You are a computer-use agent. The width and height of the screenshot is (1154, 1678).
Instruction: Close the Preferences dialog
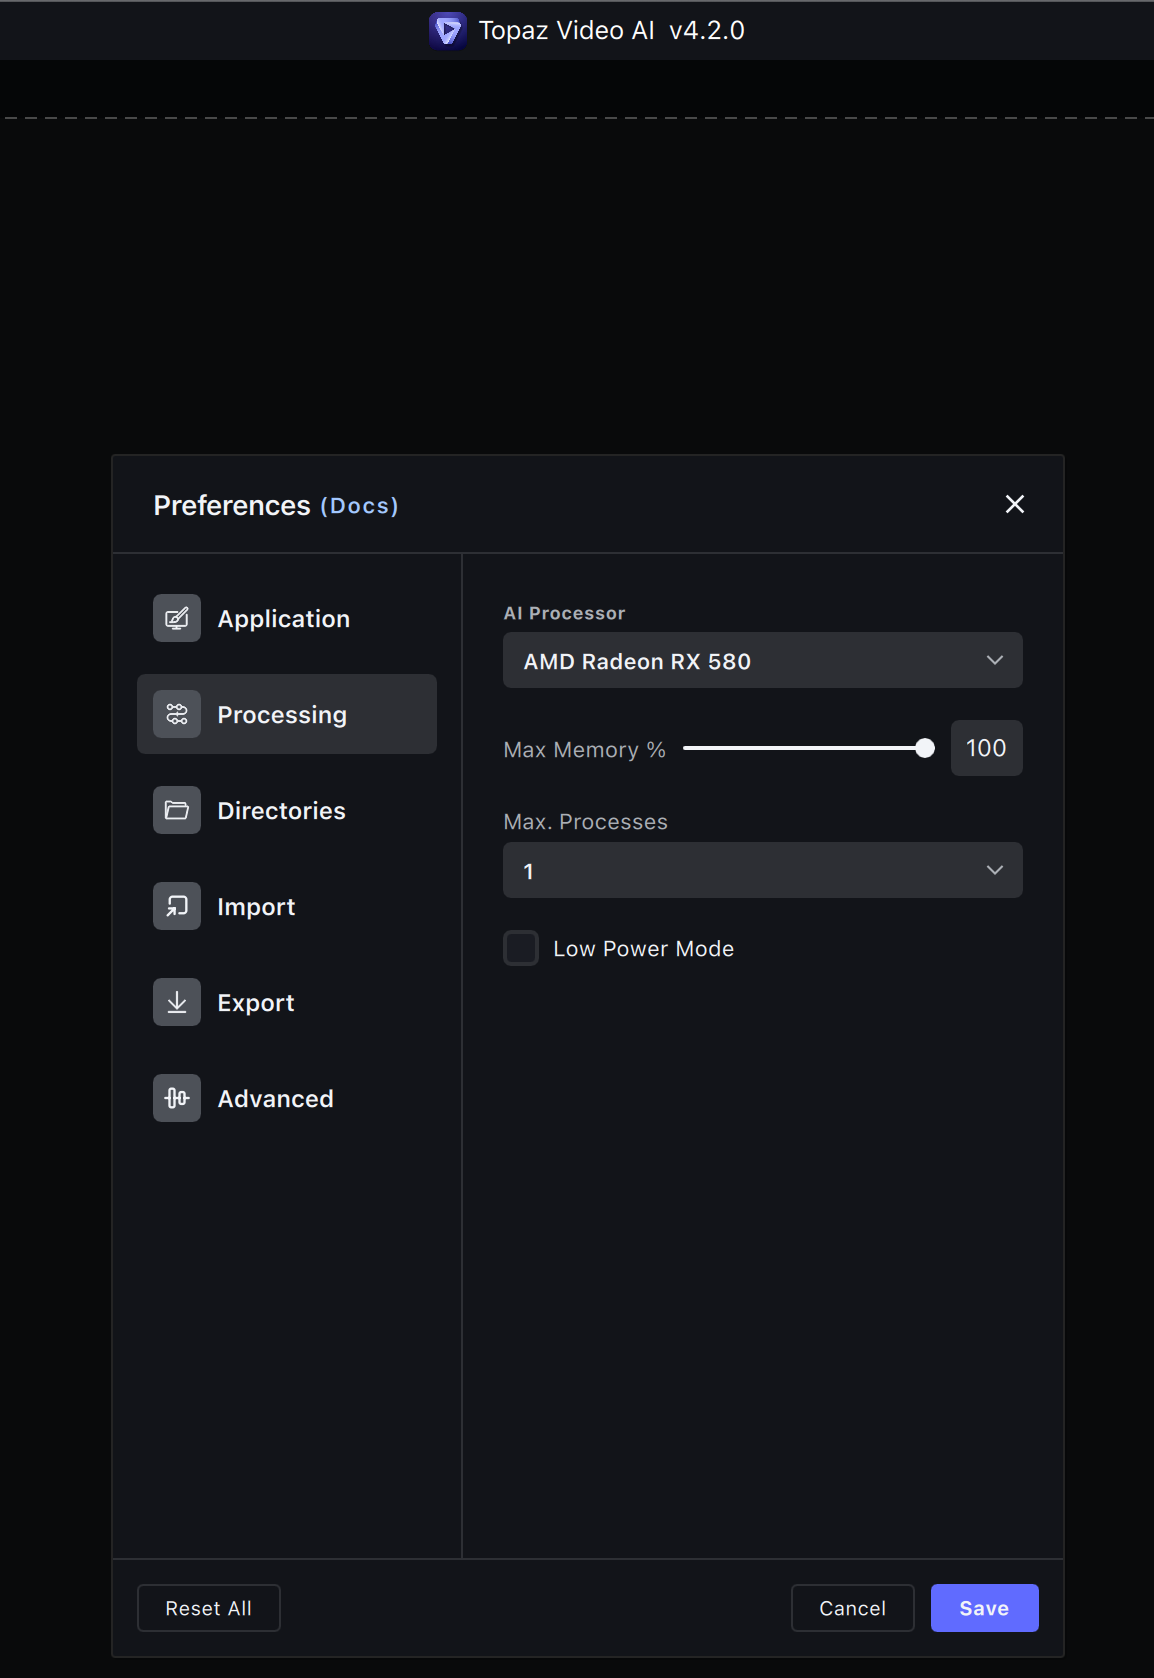pyautogui.click(x=1014, y=504)
